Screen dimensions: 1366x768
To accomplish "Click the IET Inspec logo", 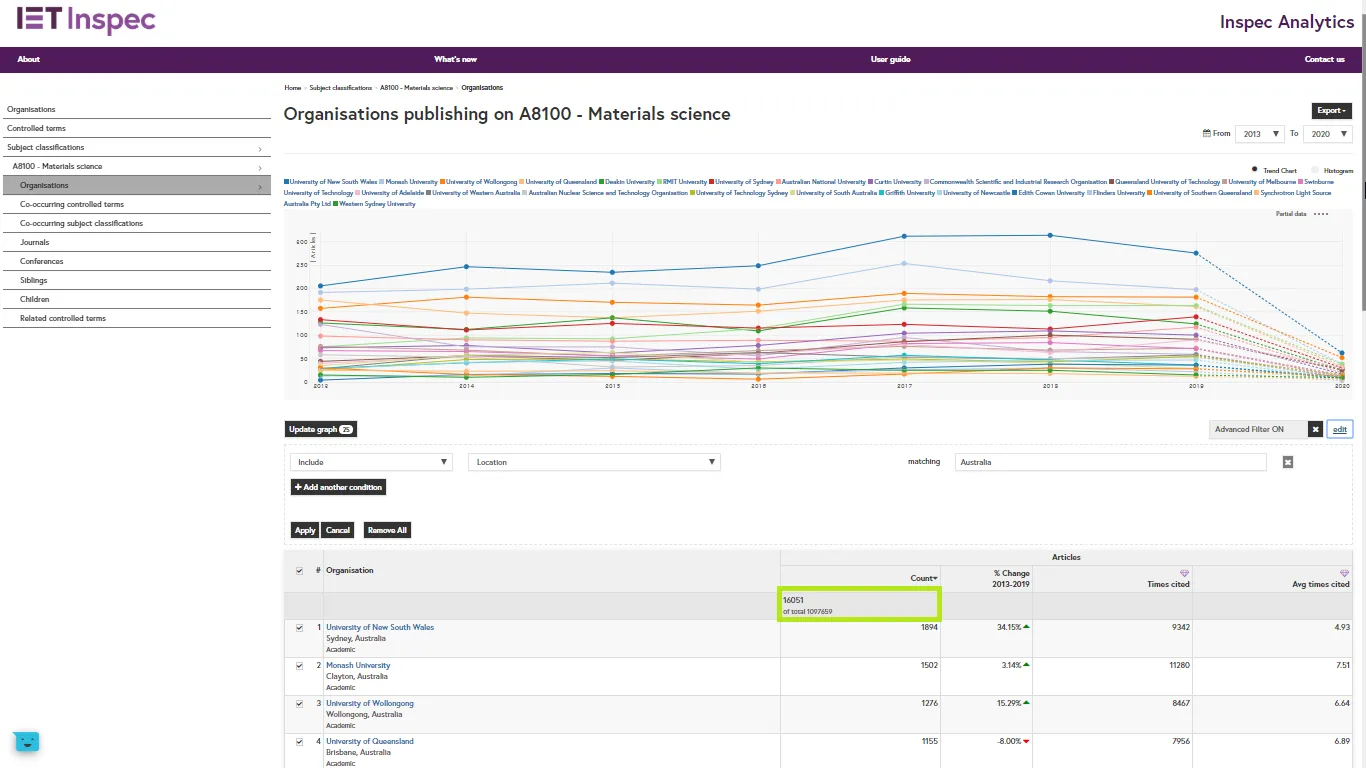I will (x=86, y=20).
